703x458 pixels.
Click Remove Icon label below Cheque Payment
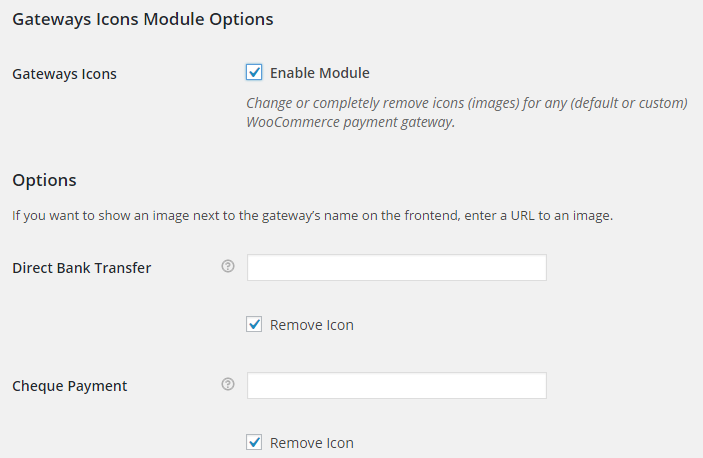point(312,443)
